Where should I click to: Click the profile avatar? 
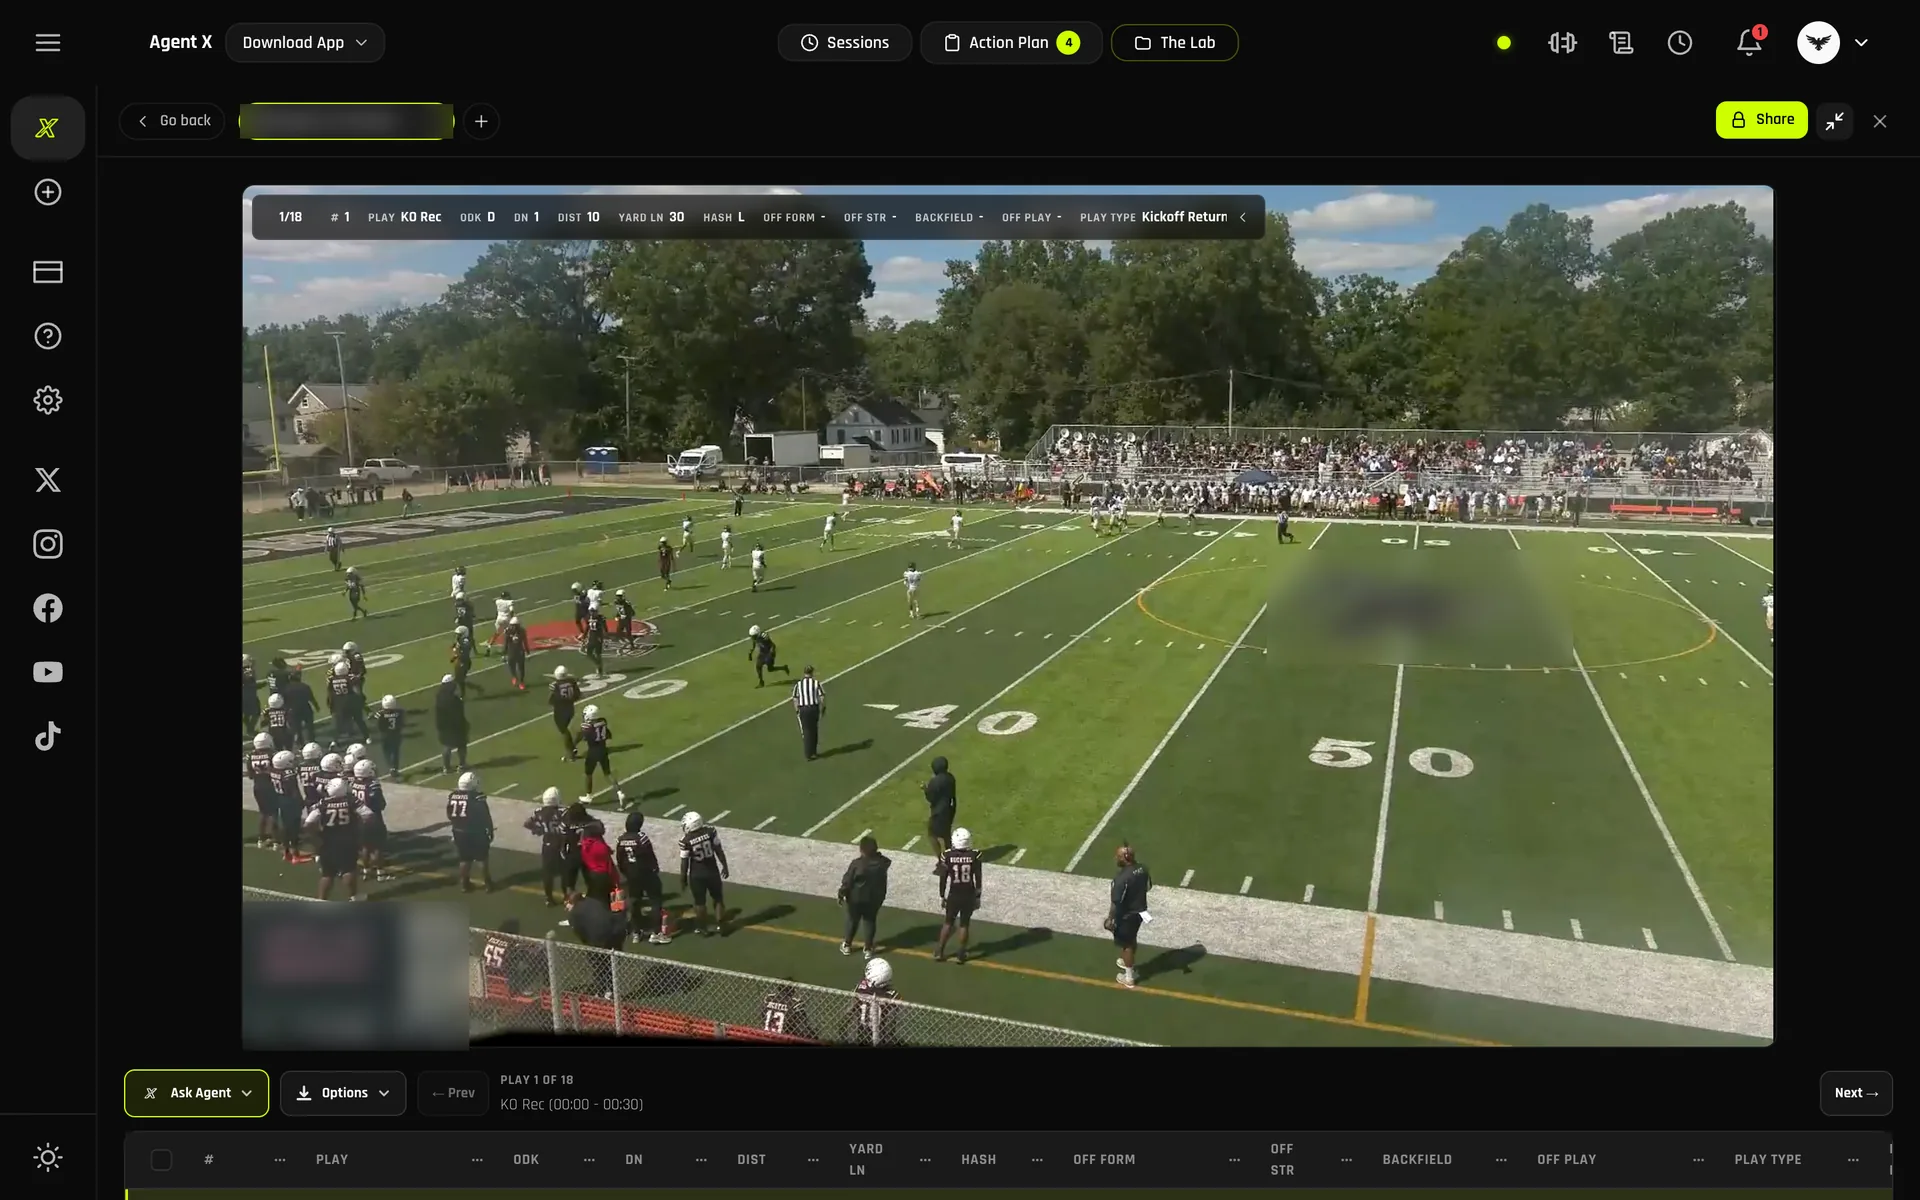(1818, 43)
